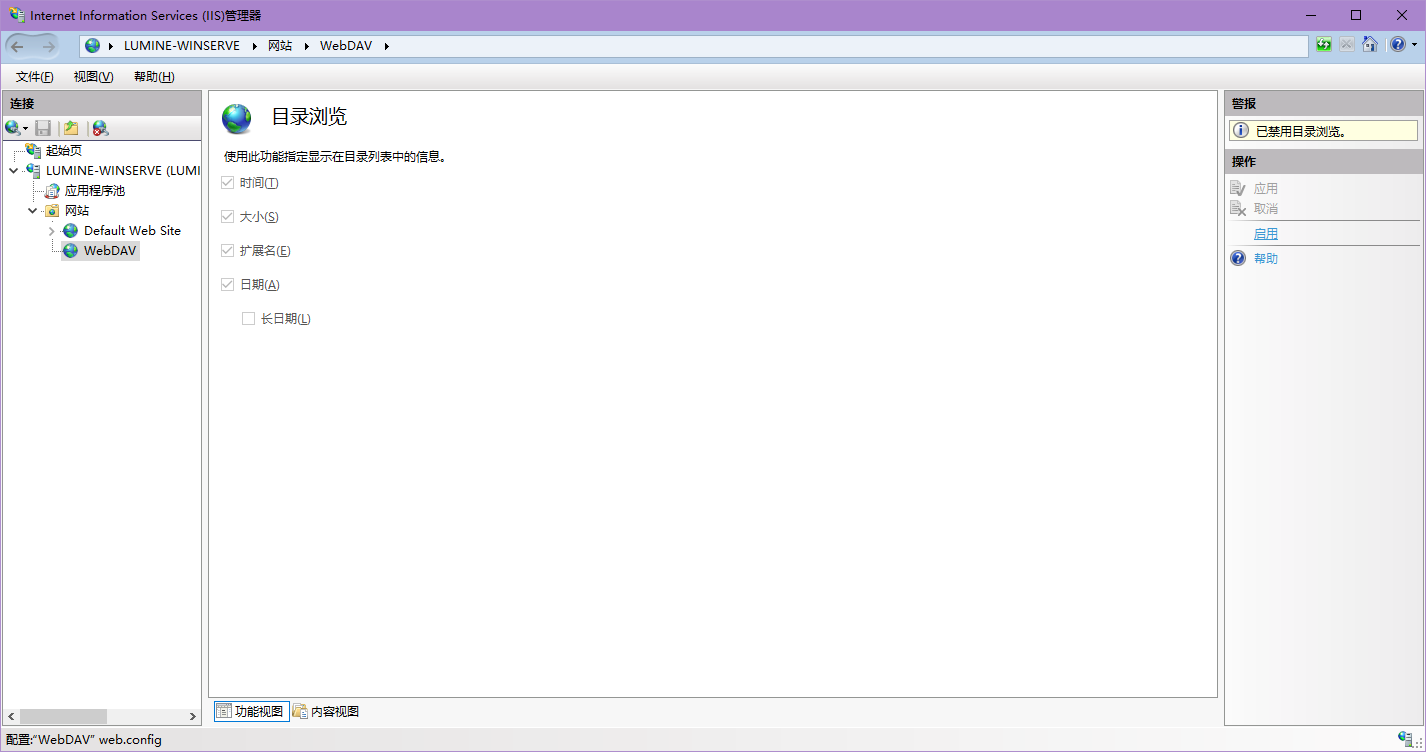Toggle the 扩展名(E) checkbox

point(228,251)
